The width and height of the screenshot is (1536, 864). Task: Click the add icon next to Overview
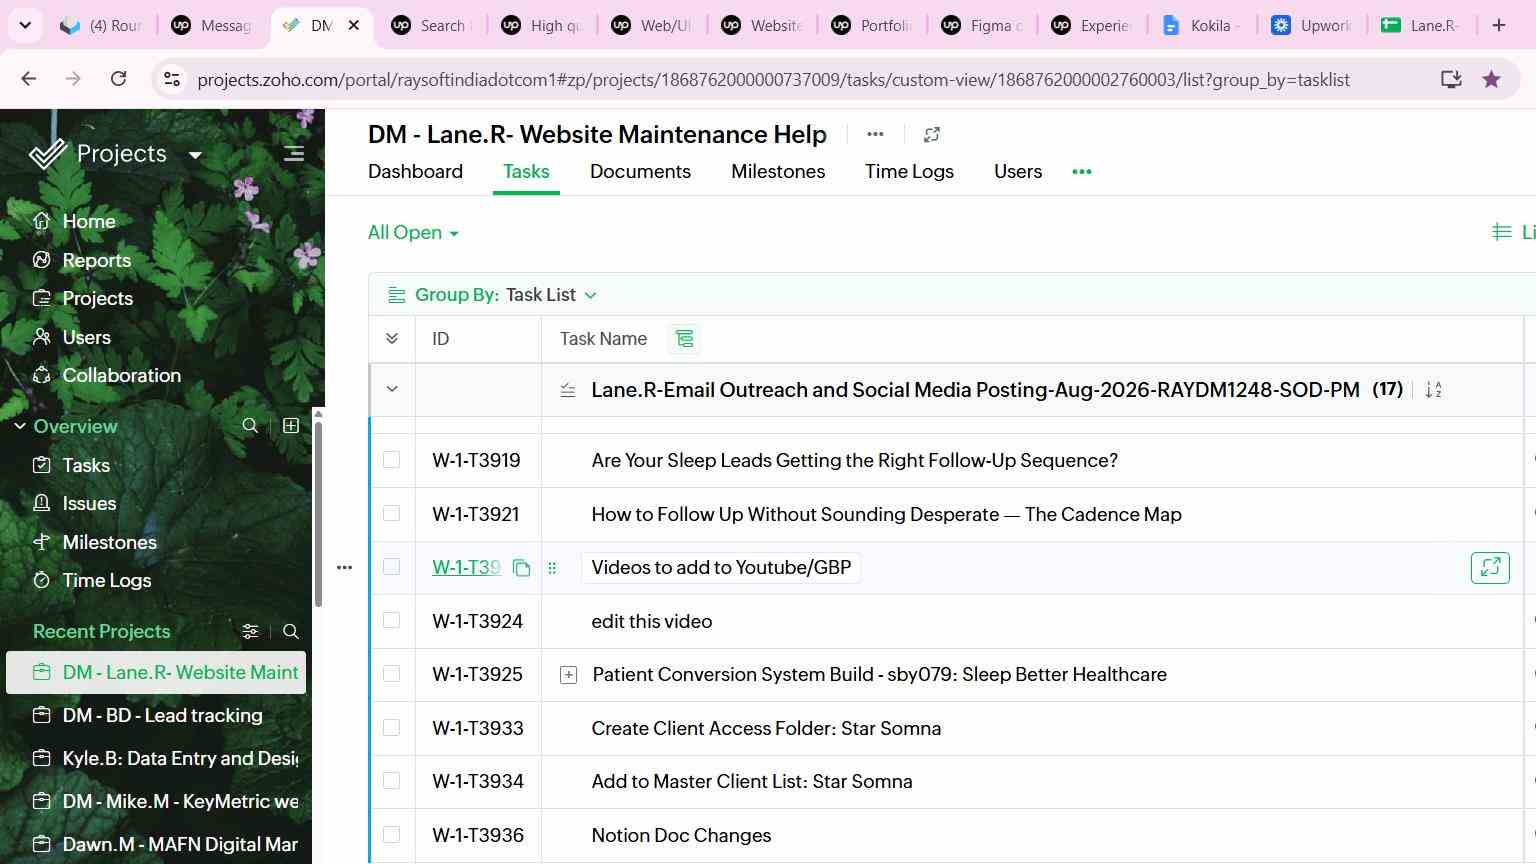tap(291, 426)
